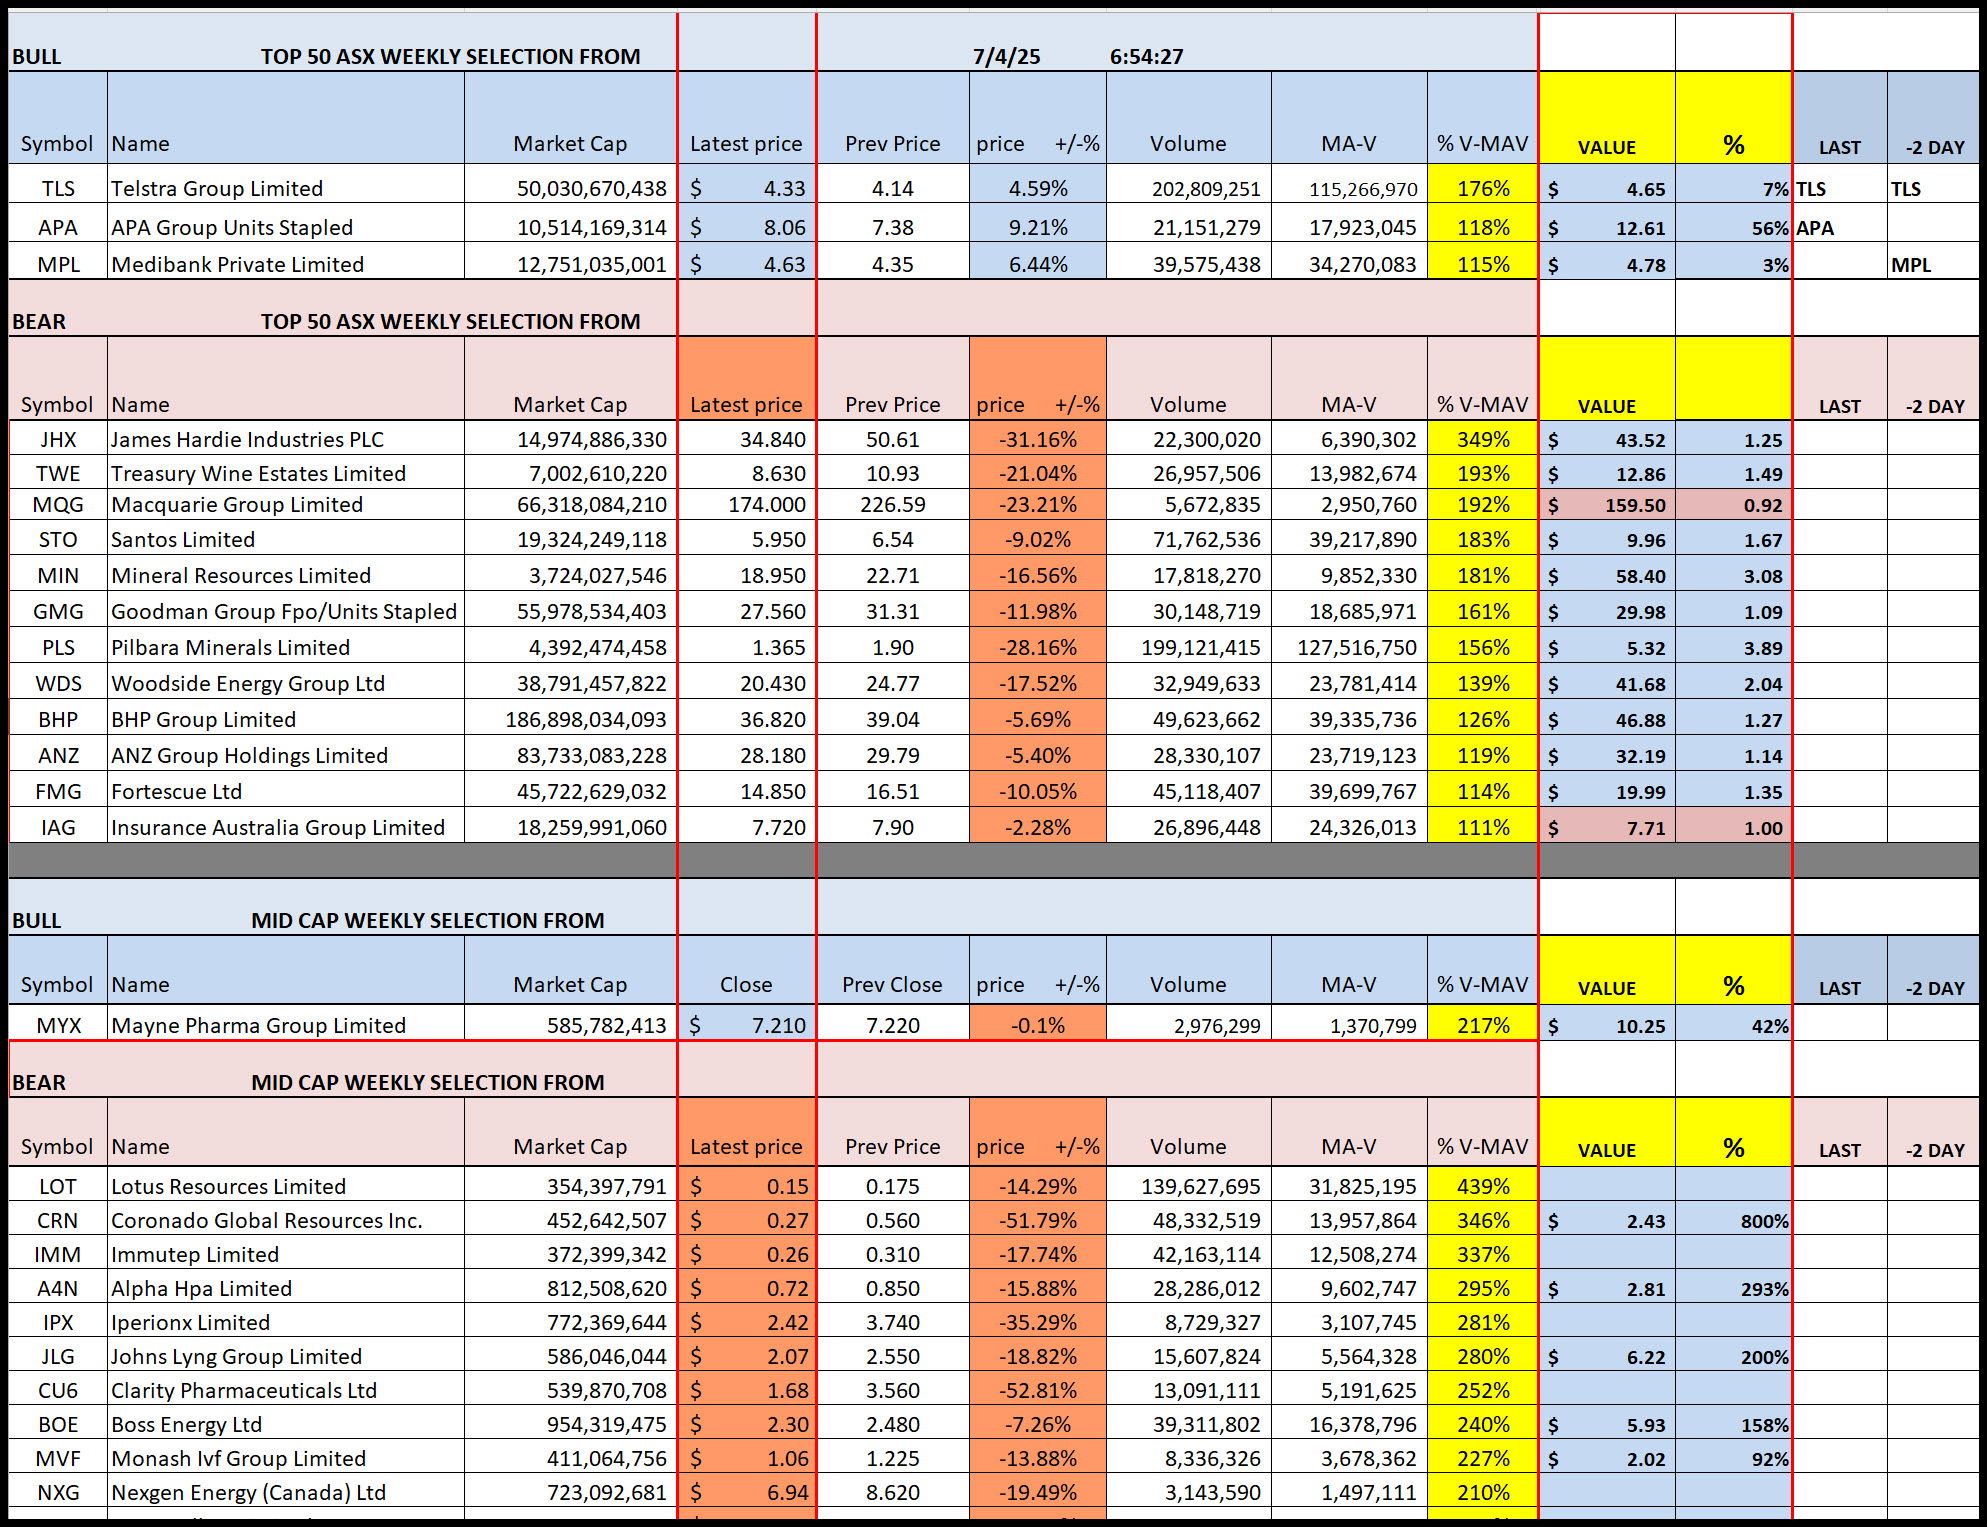The width and height of the screenshot is (1987, 1527).
Task: Select Insurance Australia Group Limited cell
Action: point(286,827)
